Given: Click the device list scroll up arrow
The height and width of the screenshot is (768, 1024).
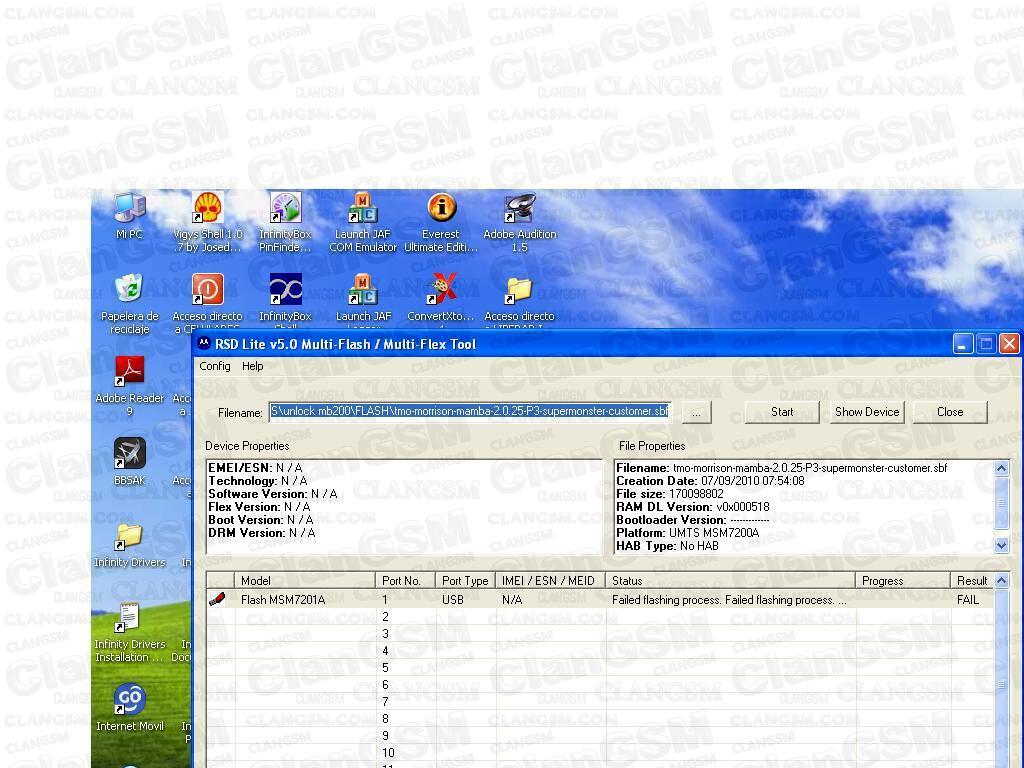Looking at the screenshot, I should pos(1001,581).
